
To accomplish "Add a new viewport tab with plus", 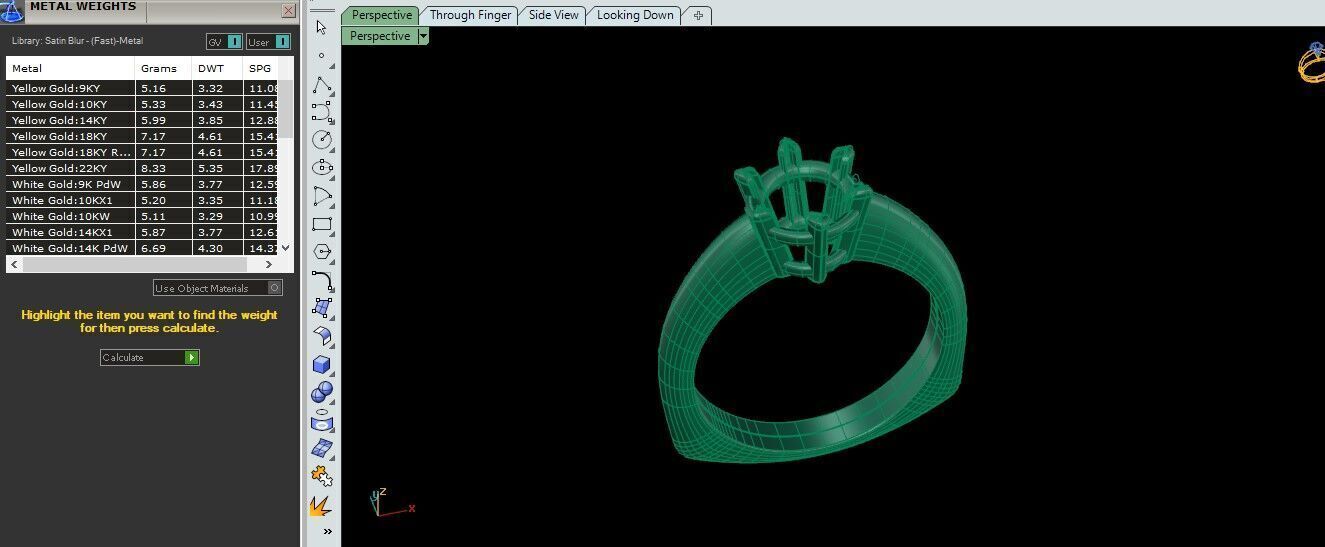I will pyautogui.click(x=698, y=15).
